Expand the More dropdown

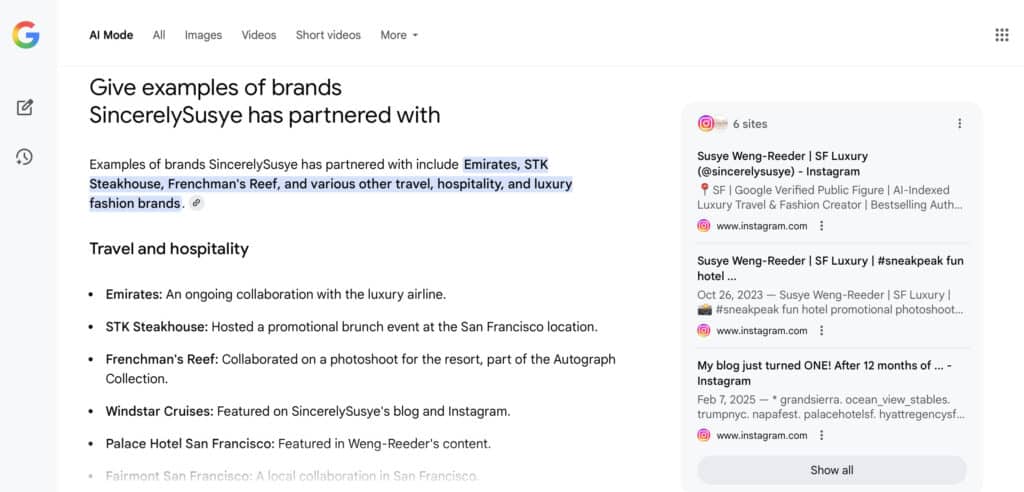[399, 35]
